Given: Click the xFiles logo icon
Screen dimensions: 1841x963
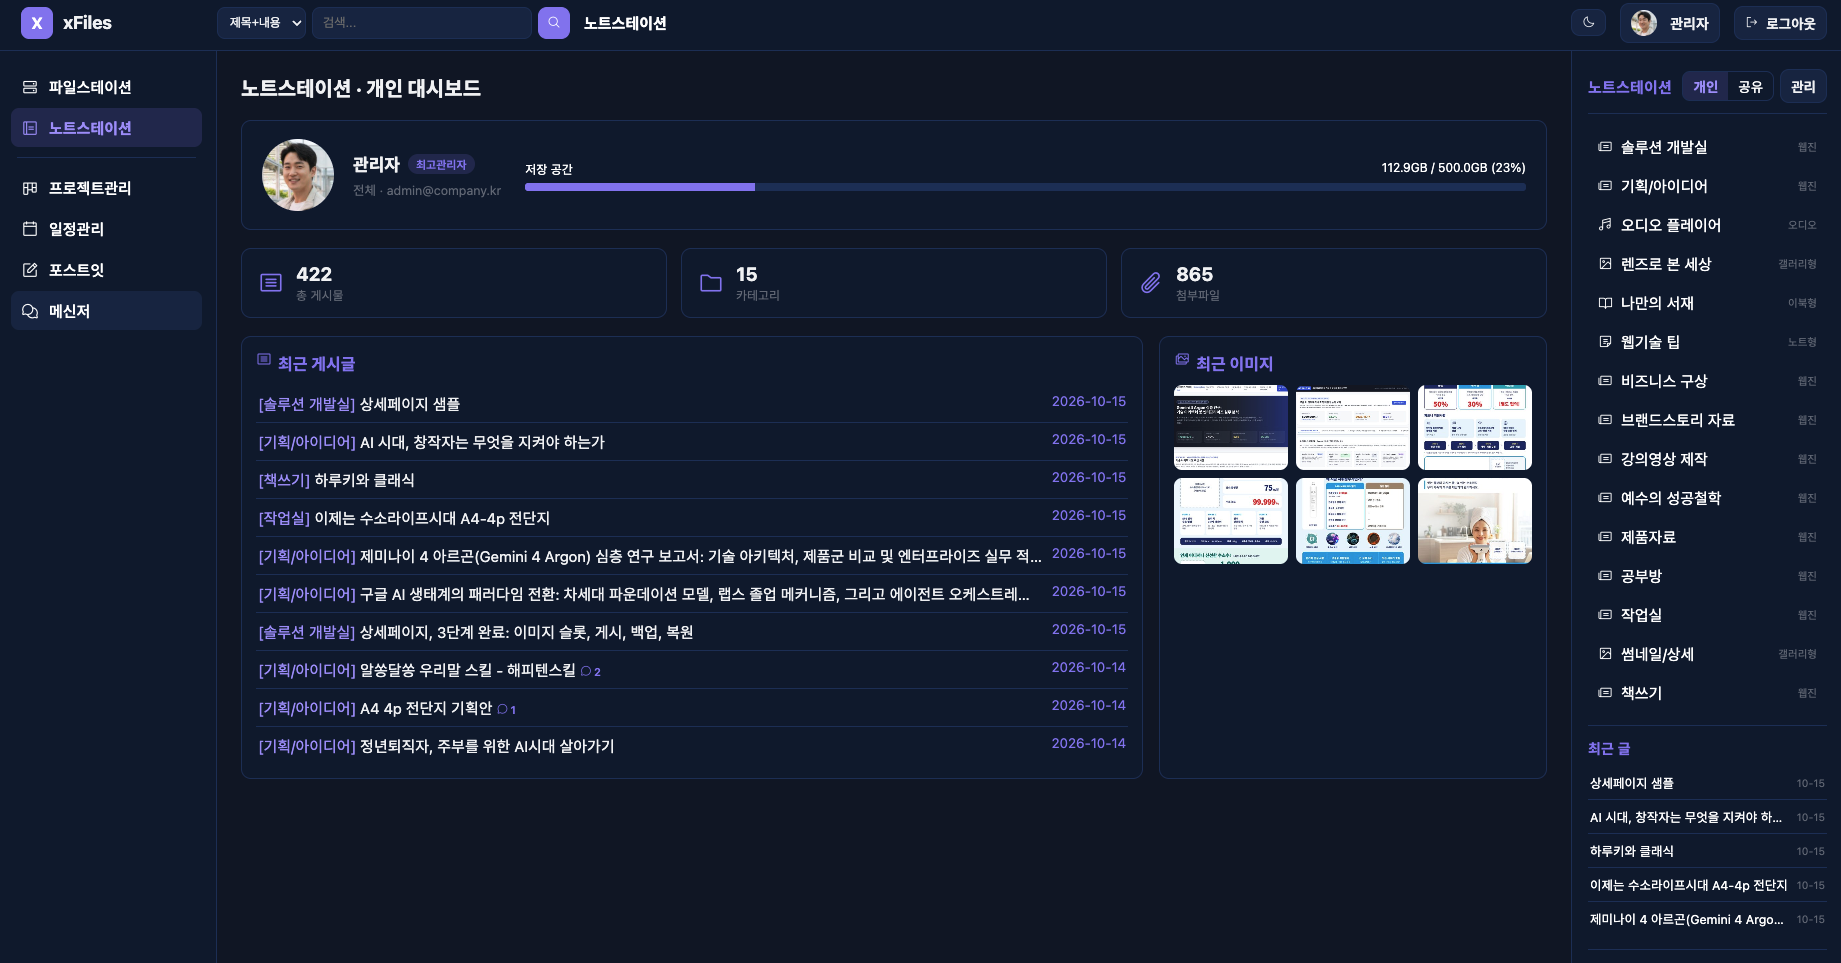Looking at the screenshot, I should [37, 23].
